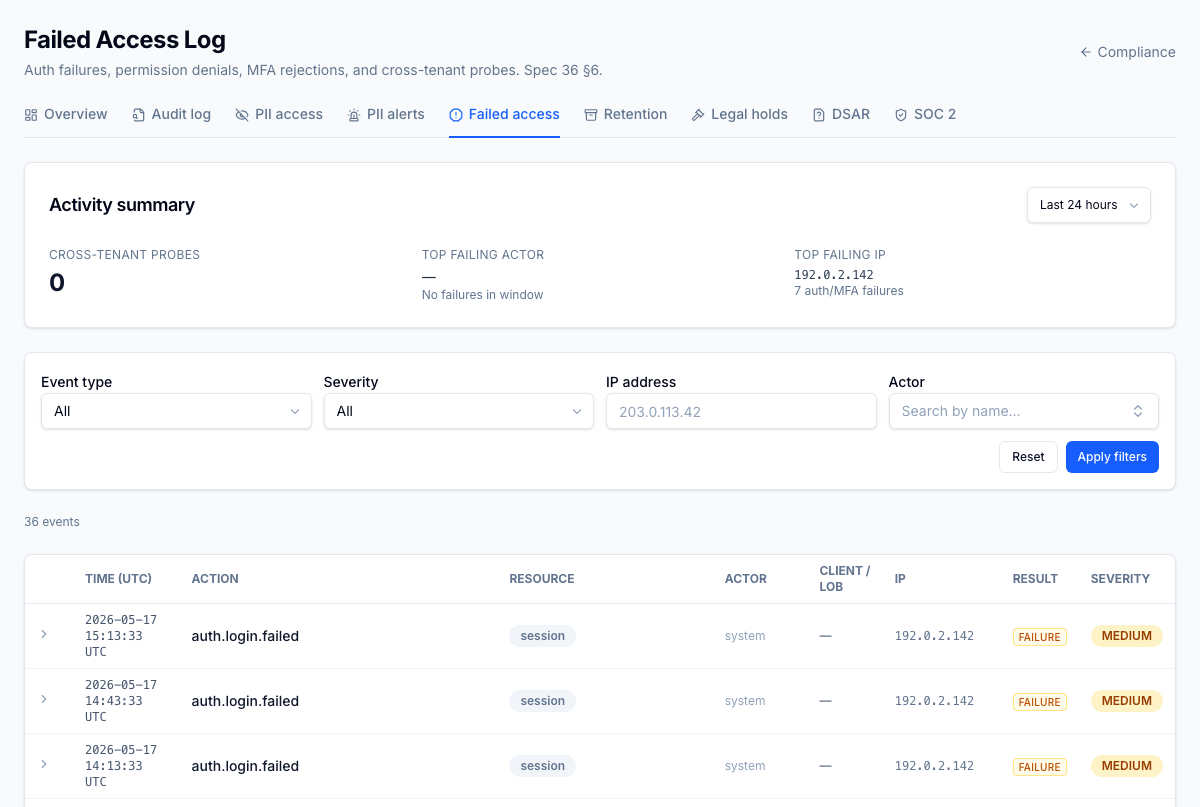Click the Overview grid icon

point(31,115)
